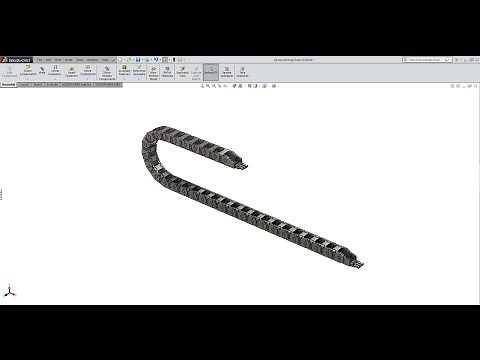Click Update Speedpak tool
This screenshot has width=480, height=360.
pyautogui.click(x=227, y=72)
